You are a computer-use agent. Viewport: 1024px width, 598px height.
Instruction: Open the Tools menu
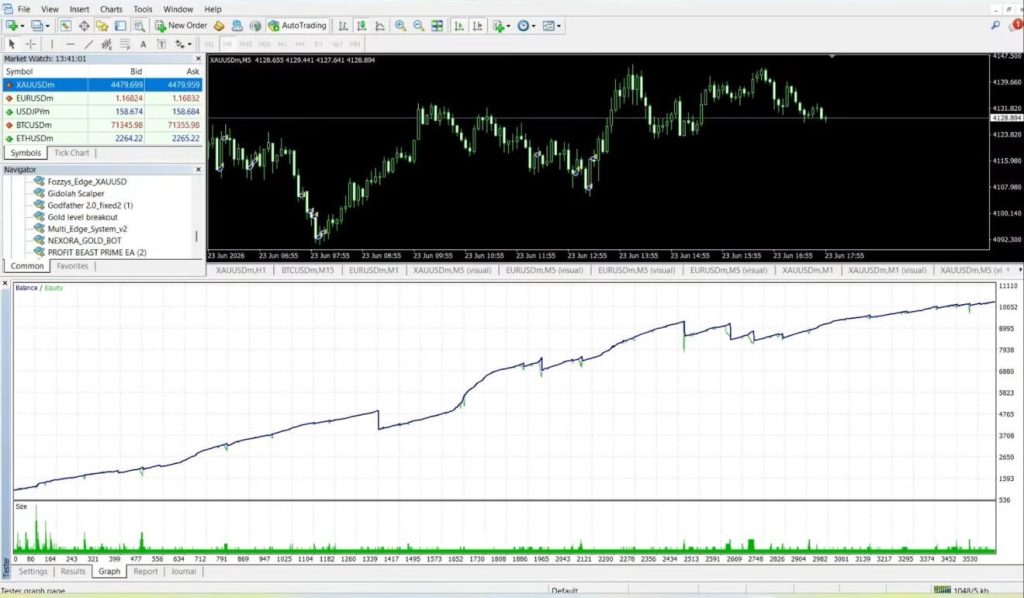(142, 9)
